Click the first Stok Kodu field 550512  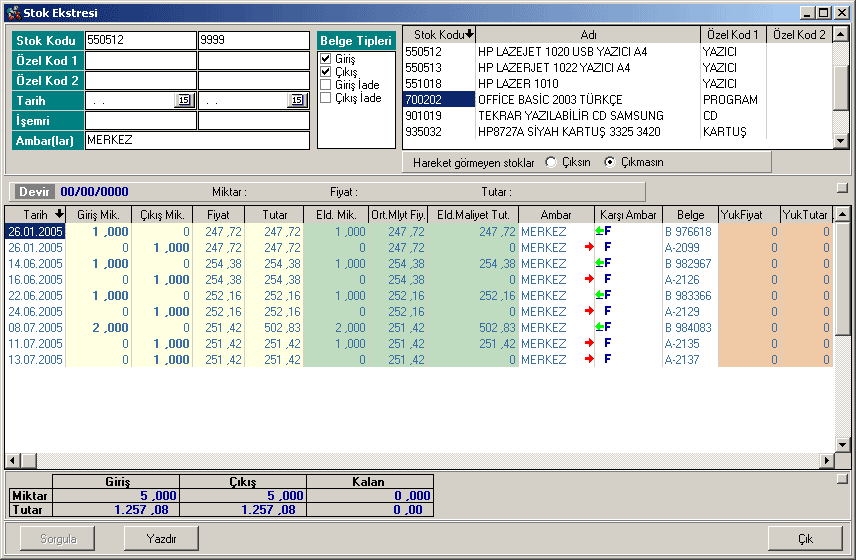coord(141,40)
